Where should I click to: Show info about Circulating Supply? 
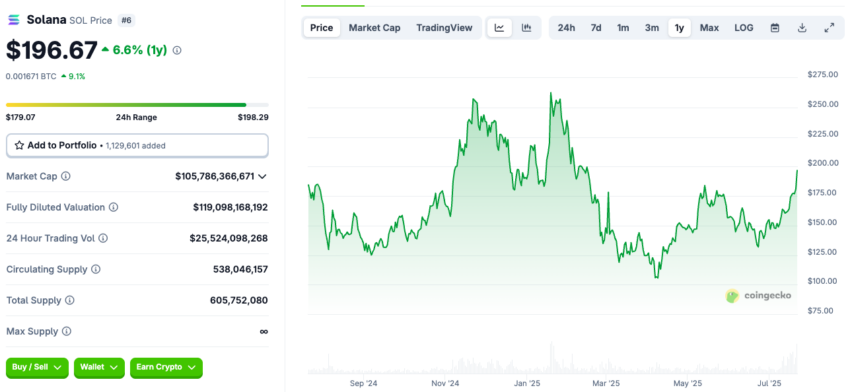click(95, 269)
